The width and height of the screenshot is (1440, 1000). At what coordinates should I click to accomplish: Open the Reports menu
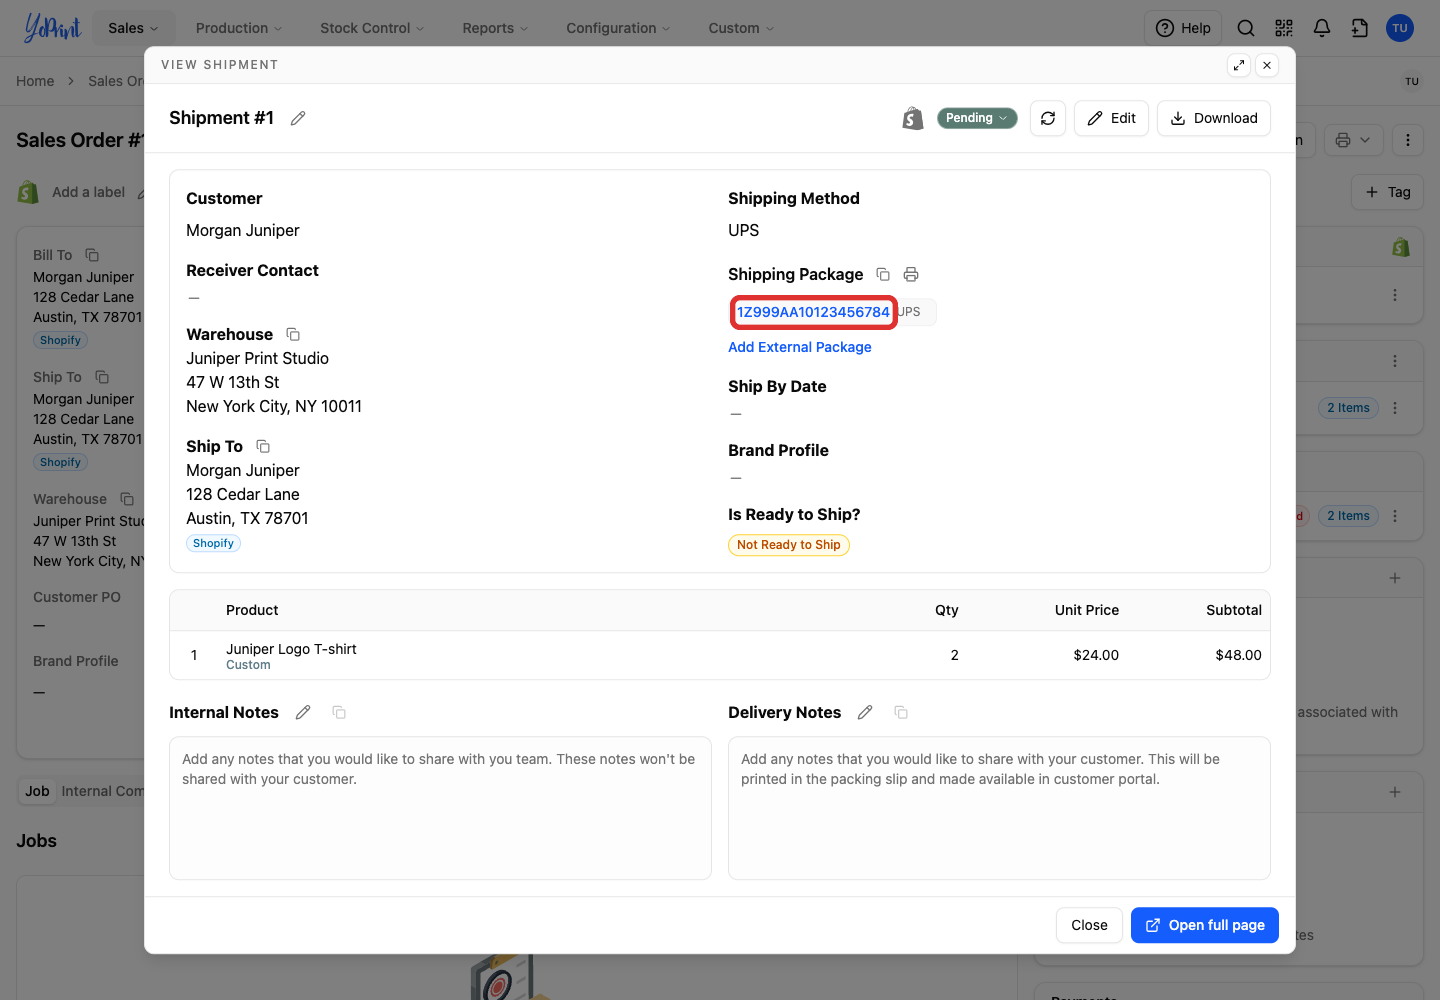(x=495, y=28)
